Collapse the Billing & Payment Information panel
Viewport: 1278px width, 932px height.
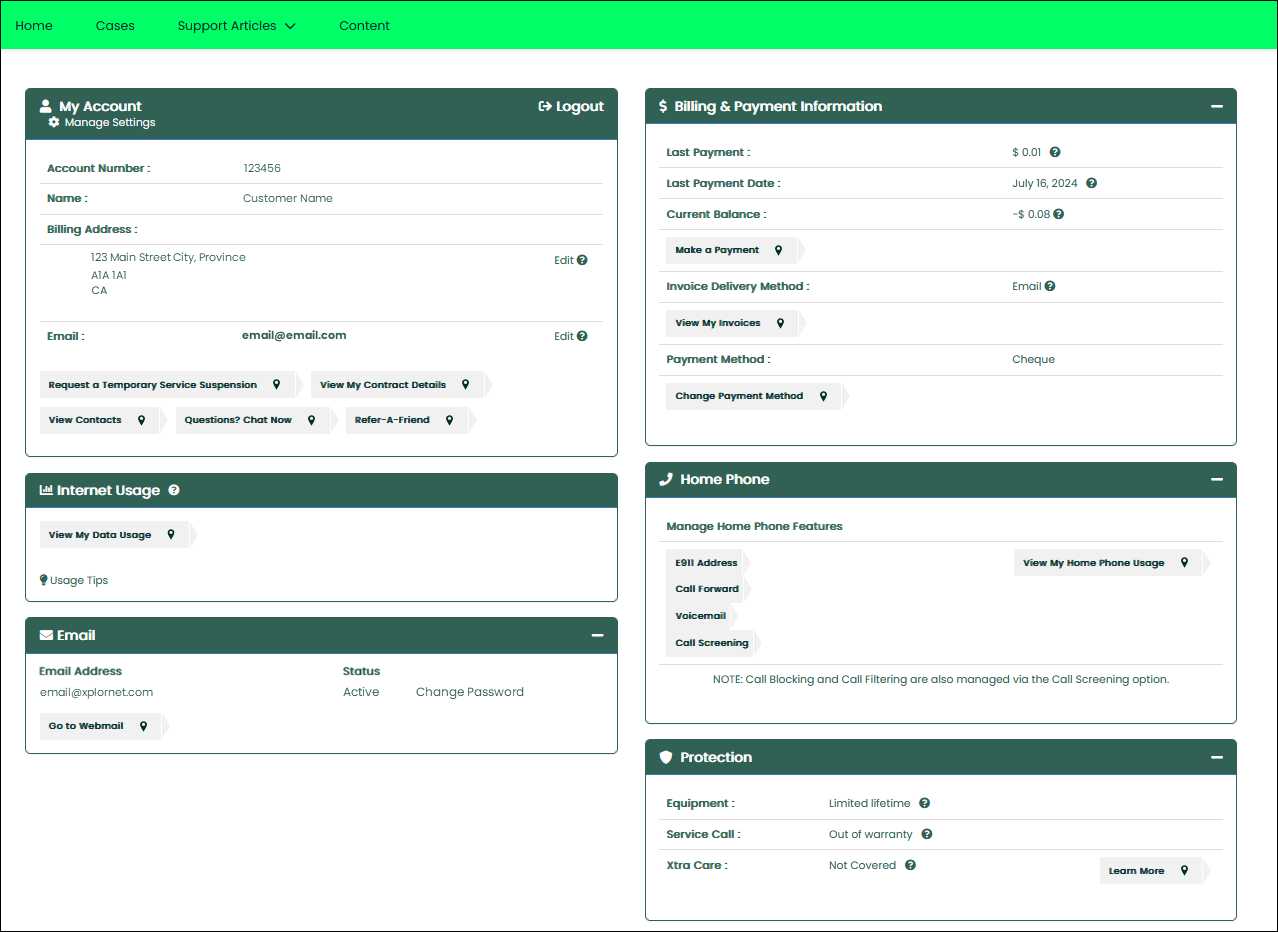pyautogui.click(x=1216, y=106)
